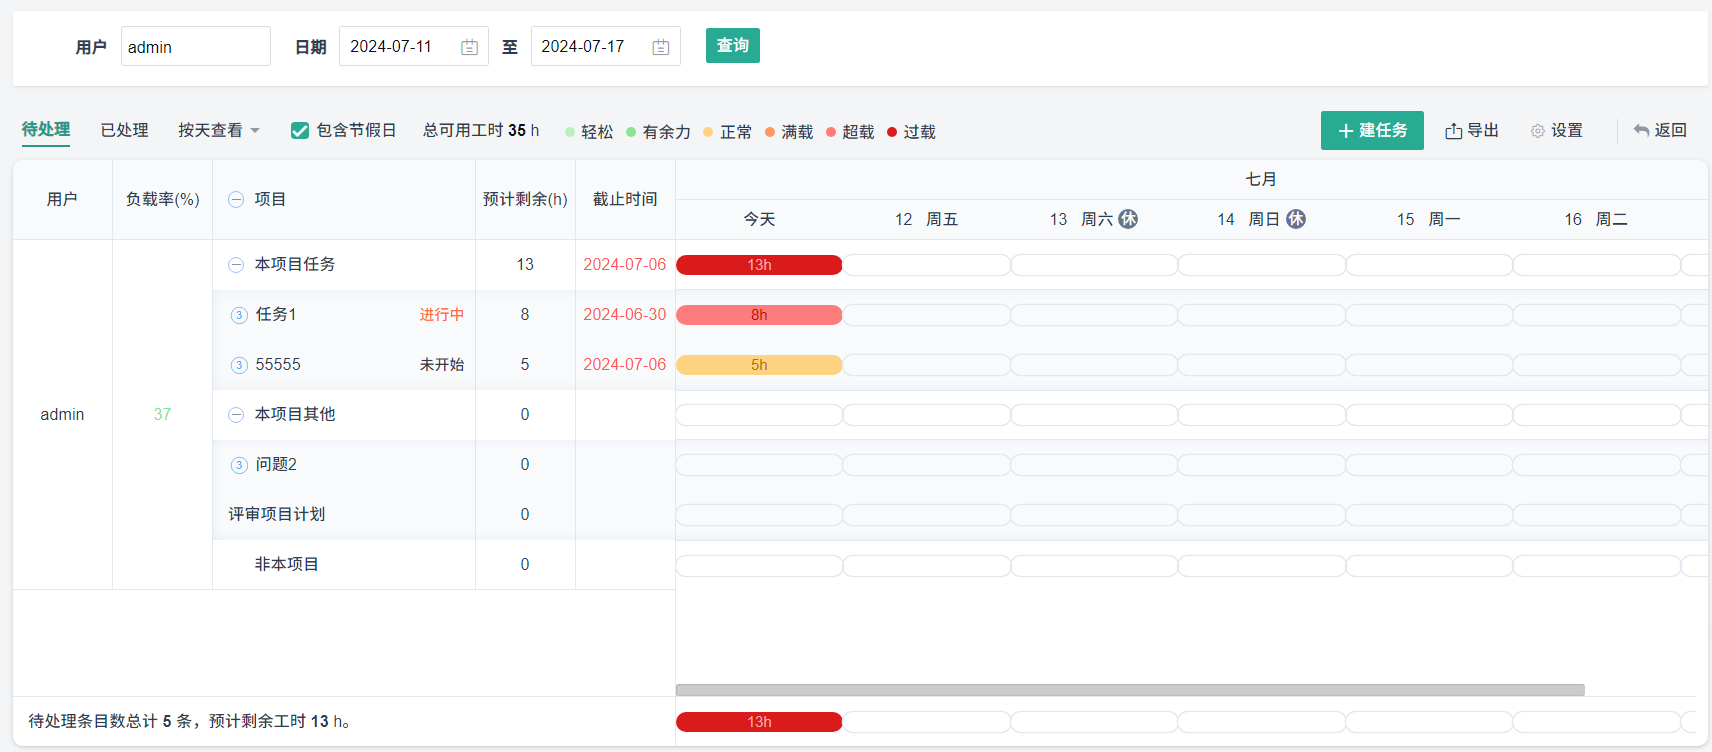Select the 问题2 row name
The height and width of the screenshot is (752, 1712).
click(x=276, y=465)
